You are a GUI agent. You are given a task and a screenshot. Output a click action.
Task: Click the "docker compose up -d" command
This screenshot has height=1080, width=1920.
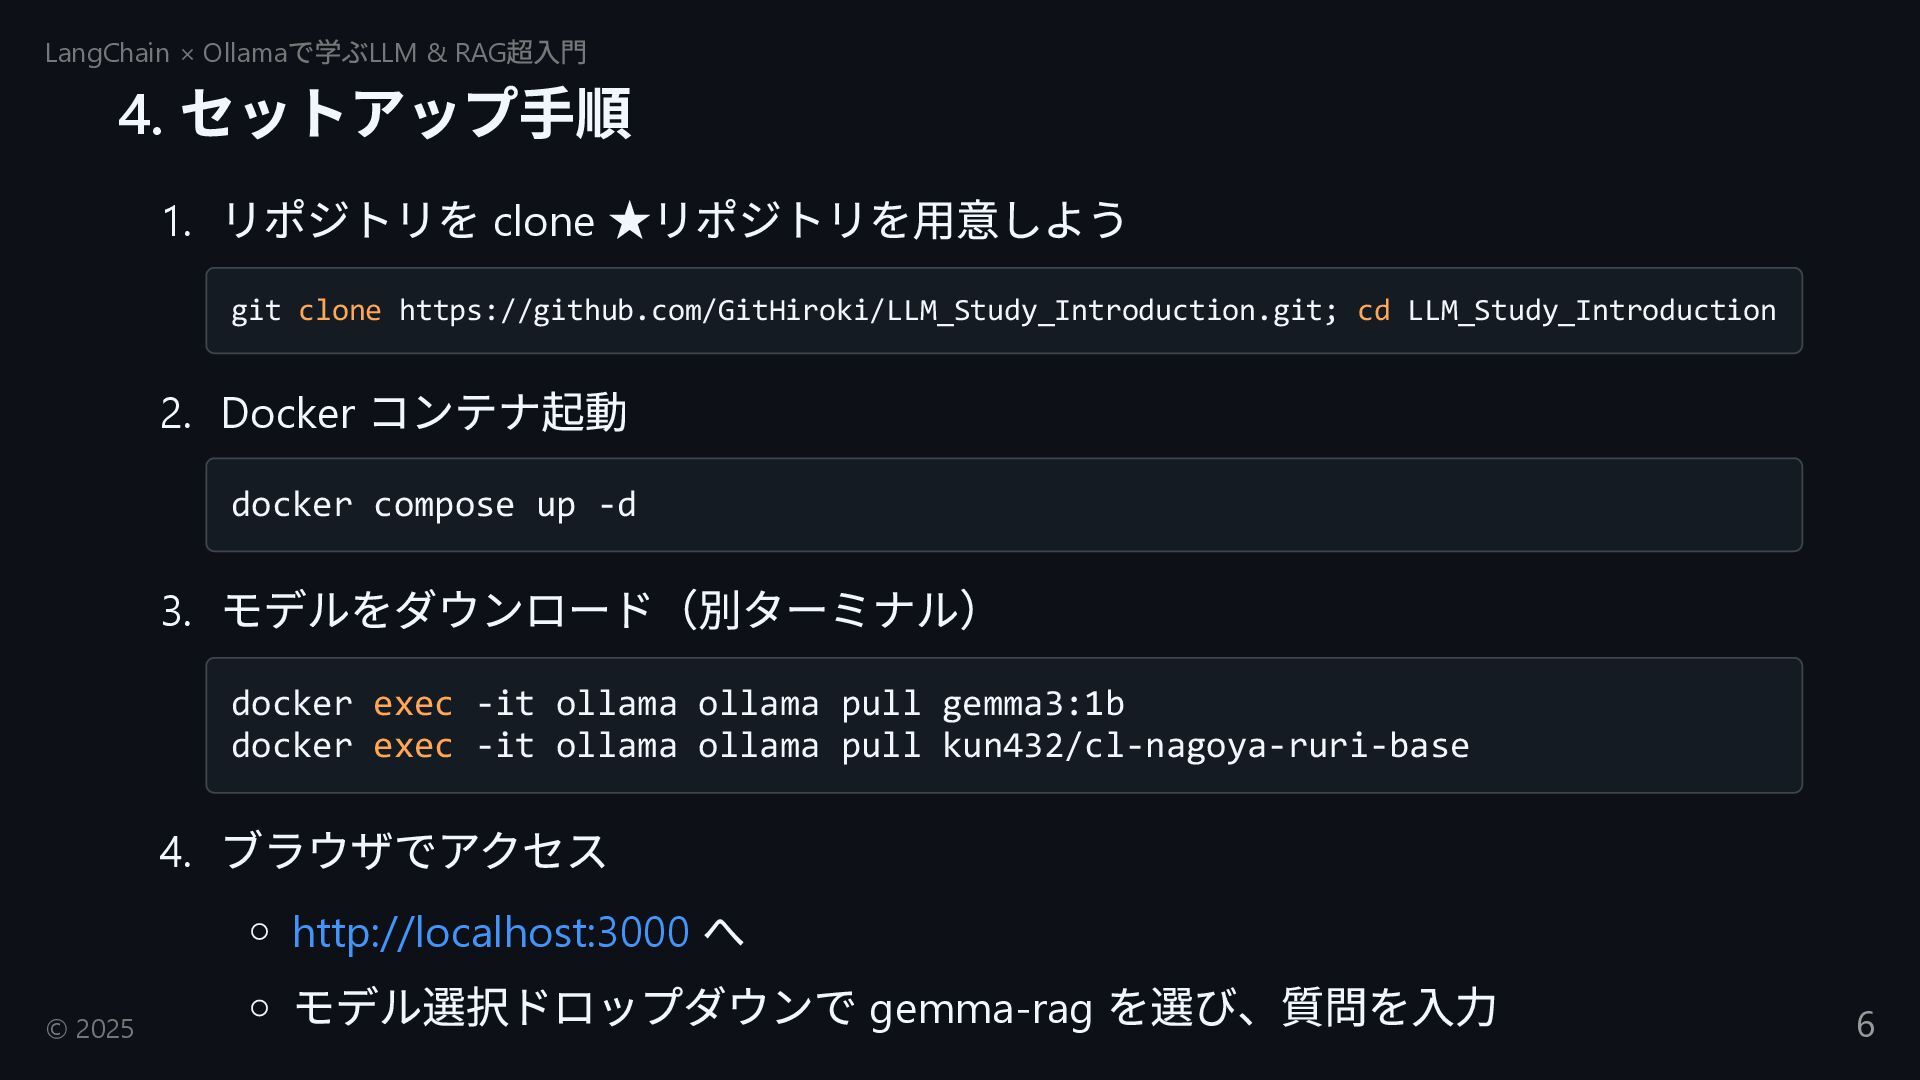pyautogui.click(x=433, y=505)
